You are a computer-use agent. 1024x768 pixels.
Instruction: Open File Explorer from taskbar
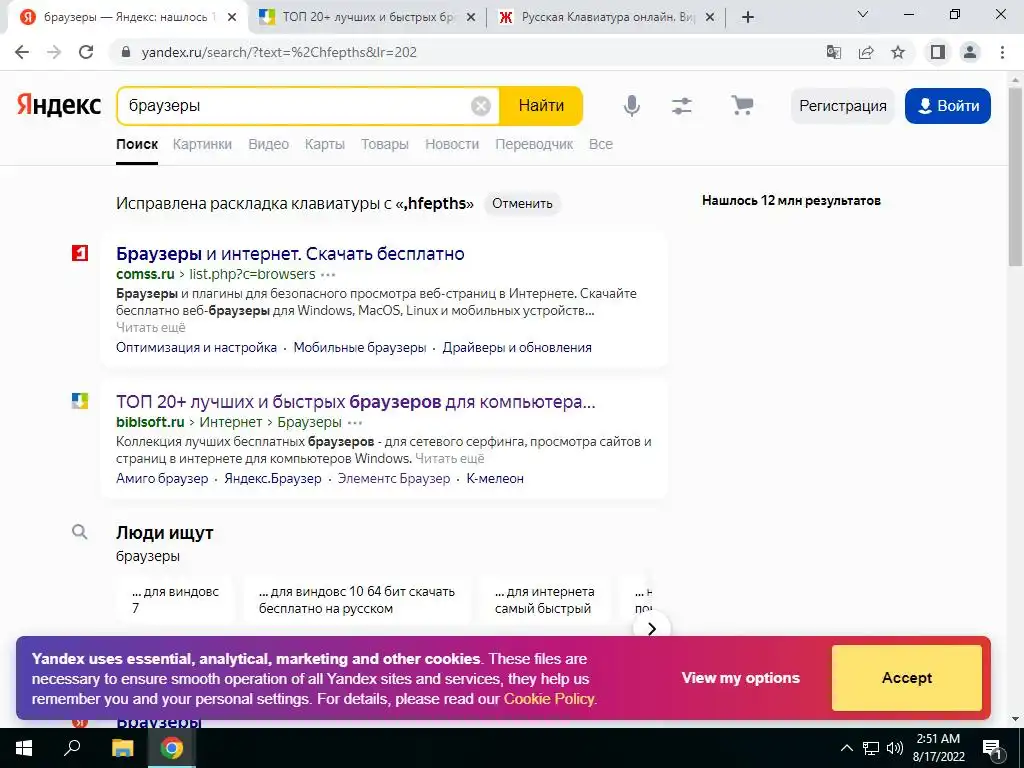click(122, 748)
